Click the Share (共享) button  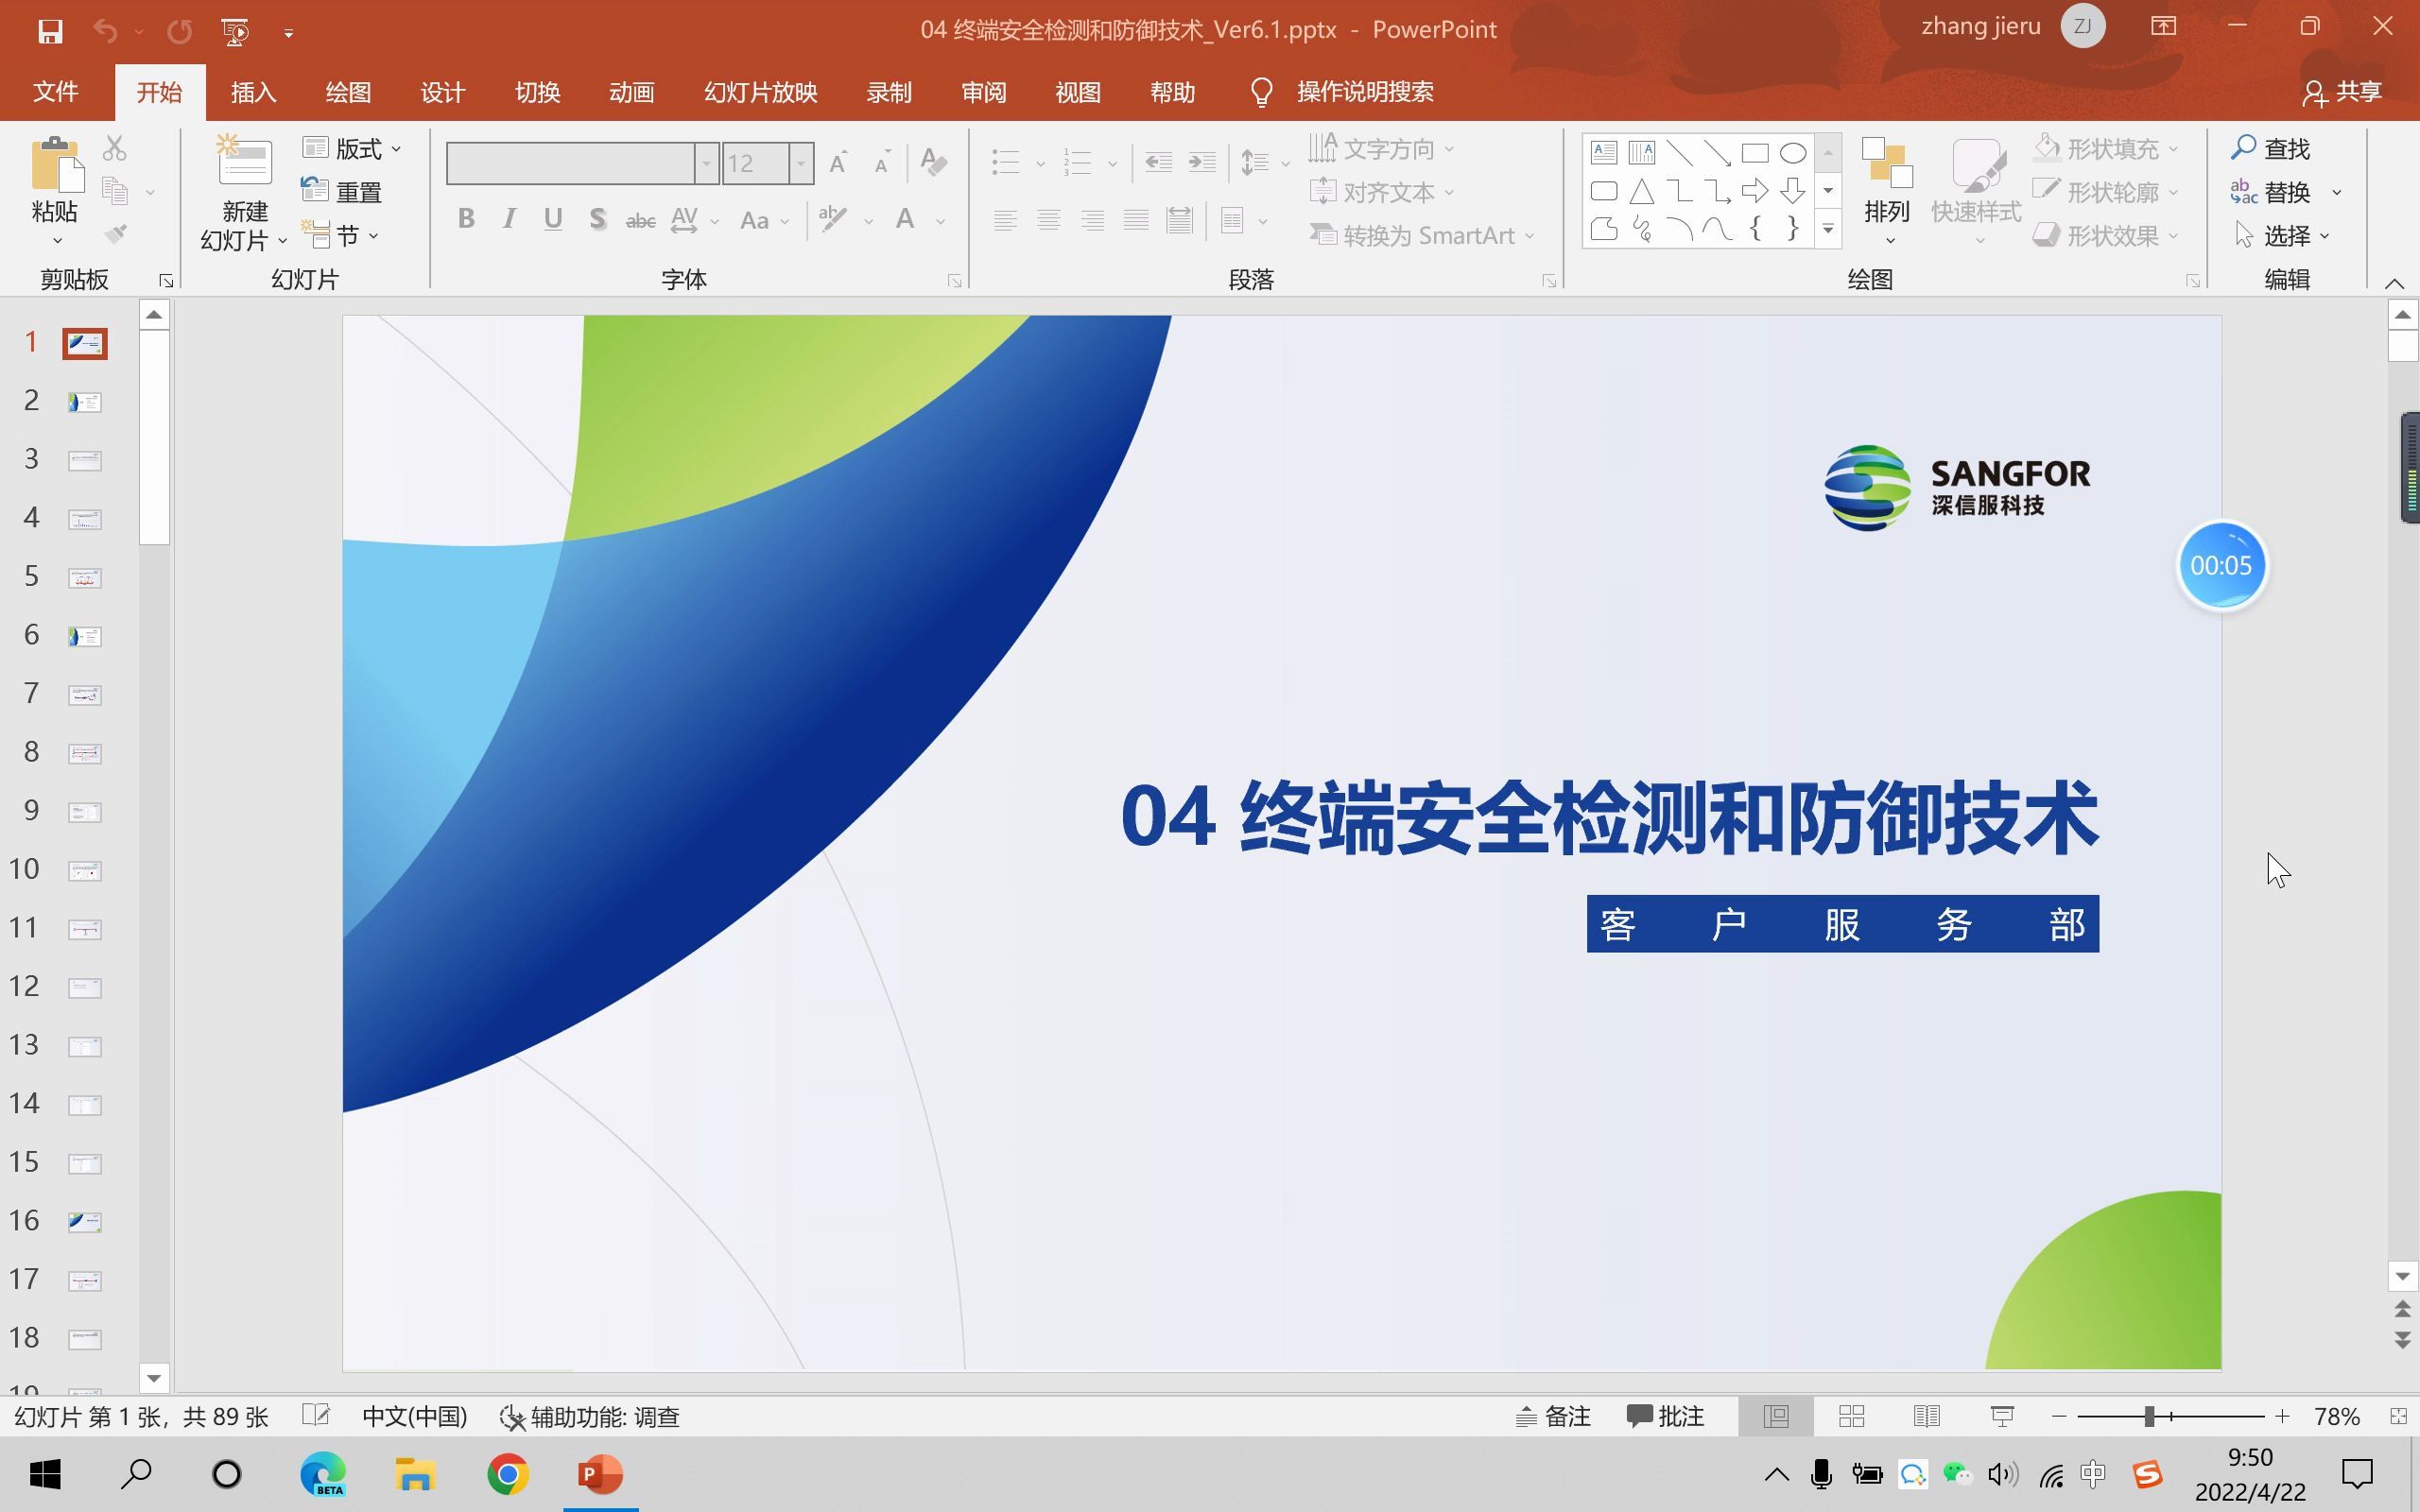pyautogui.click(x=2340, y=92)
